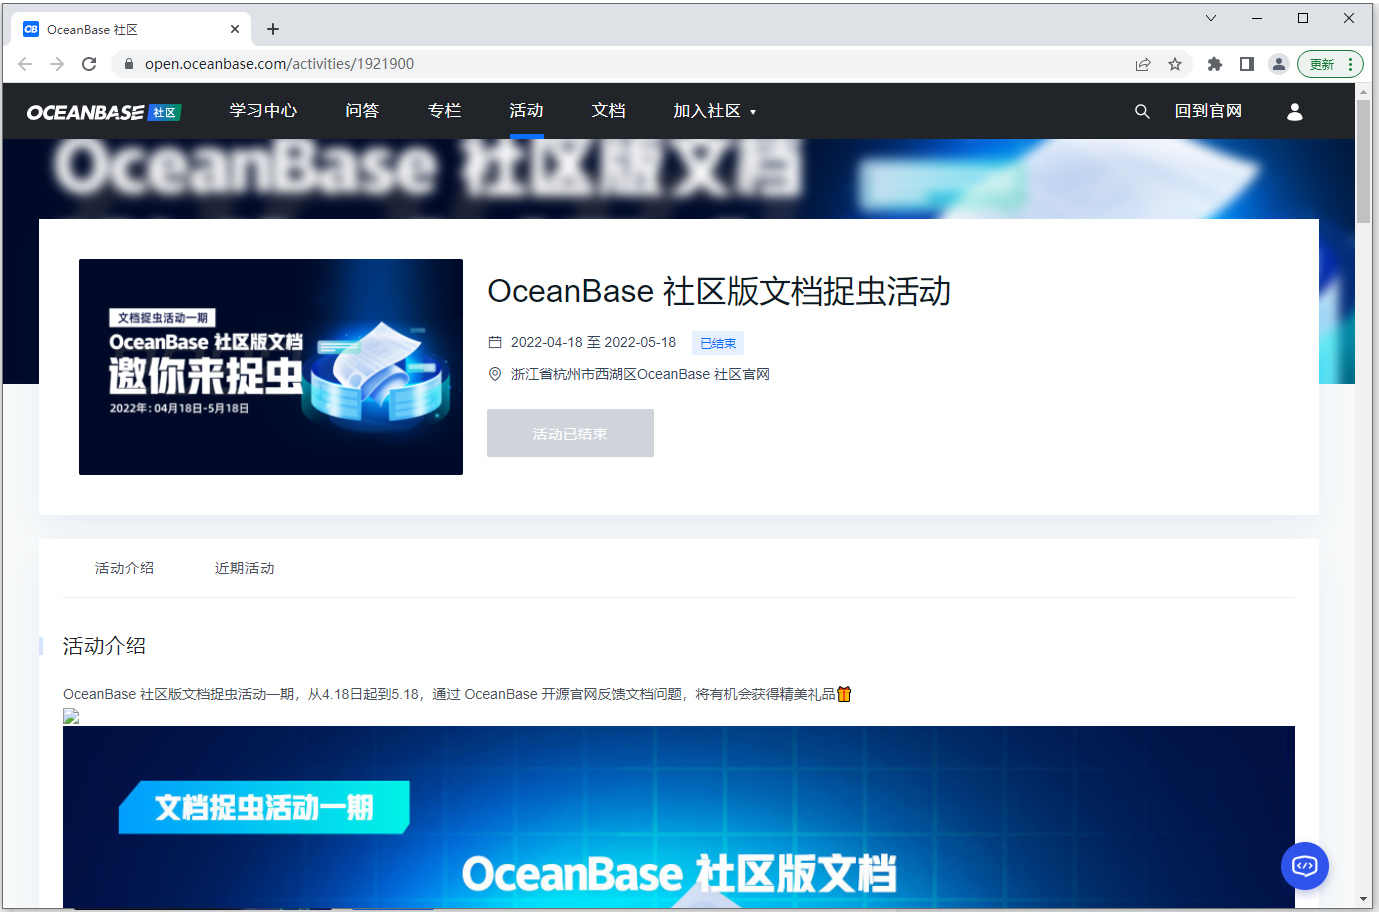
Task: Click the 活动介绍 section heading
Action: [104, 646]
